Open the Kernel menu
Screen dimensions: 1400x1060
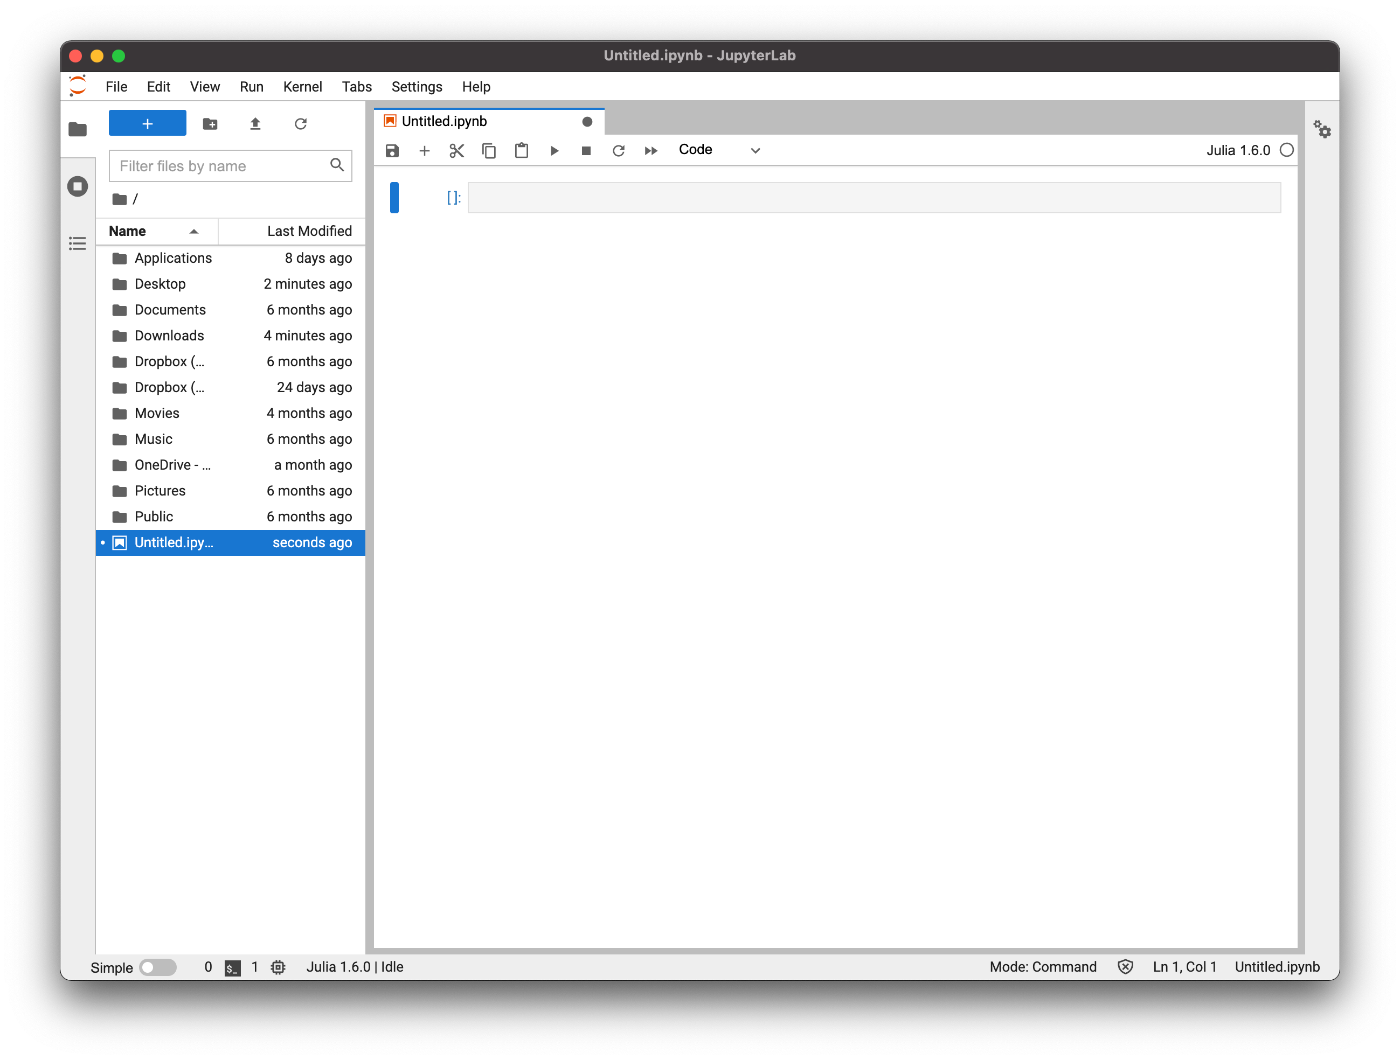303,87
